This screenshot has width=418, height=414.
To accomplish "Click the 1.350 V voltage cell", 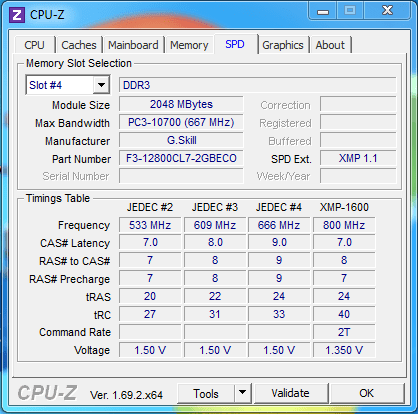I will pos(344,350).
